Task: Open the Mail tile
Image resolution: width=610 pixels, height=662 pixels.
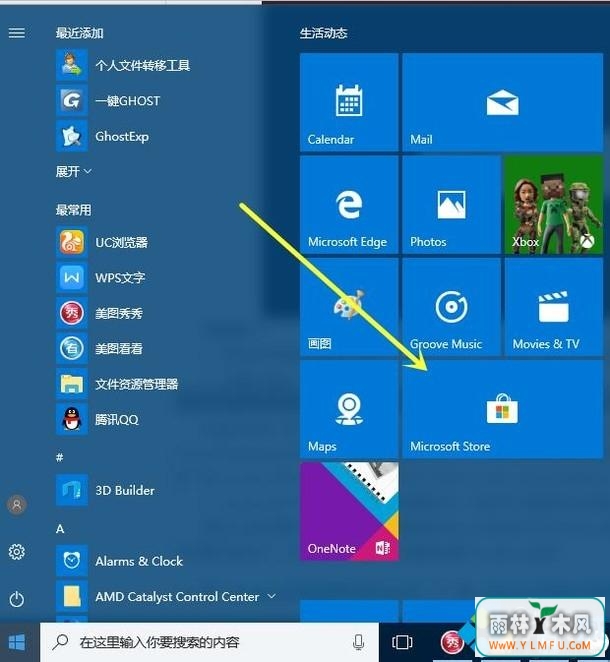Action: 502,102
